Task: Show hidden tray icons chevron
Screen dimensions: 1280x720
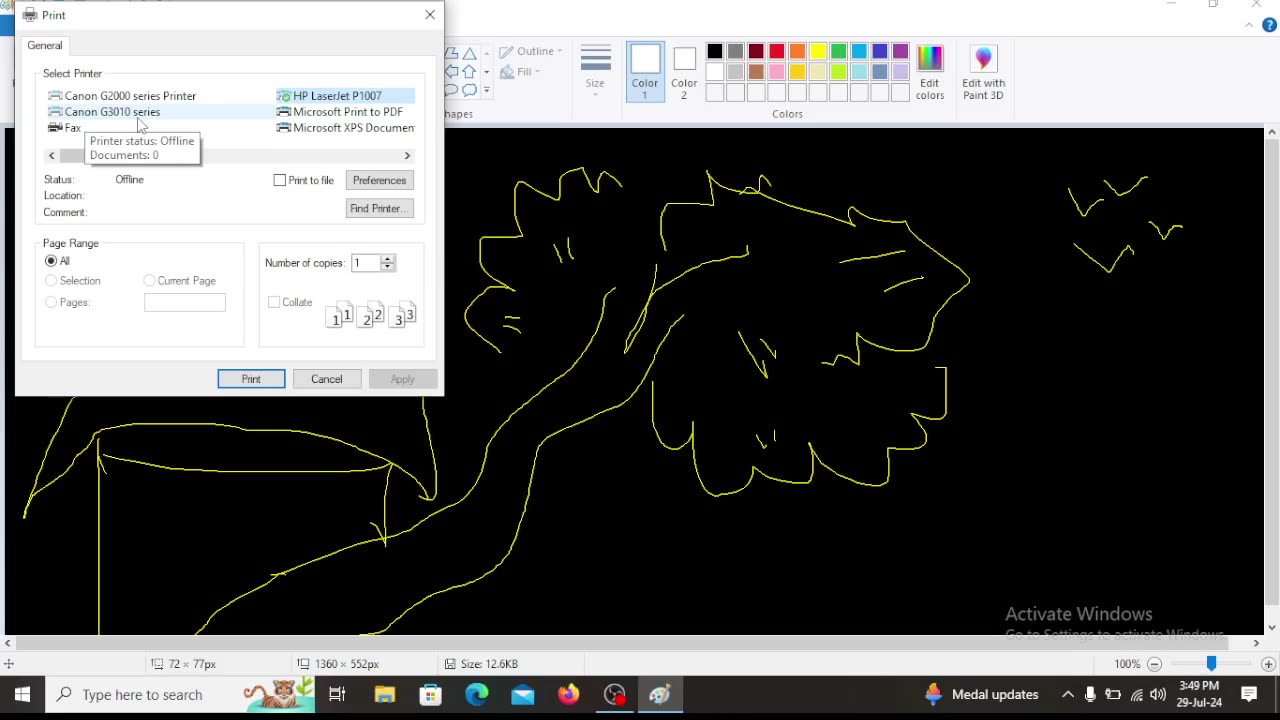Action: click(x=1068, y=694)
